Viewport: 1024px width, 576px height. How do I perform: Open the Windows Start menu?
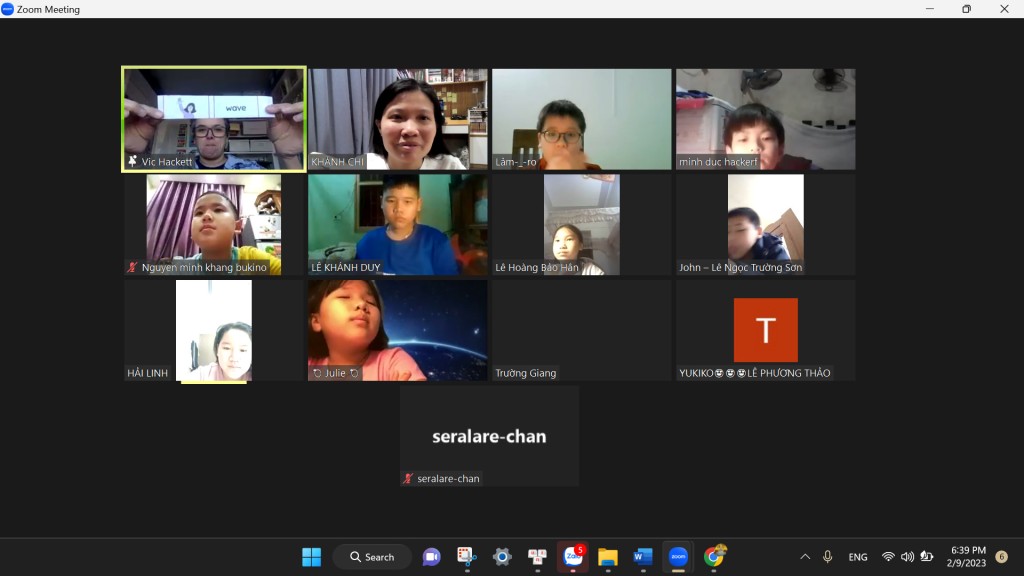311,557
